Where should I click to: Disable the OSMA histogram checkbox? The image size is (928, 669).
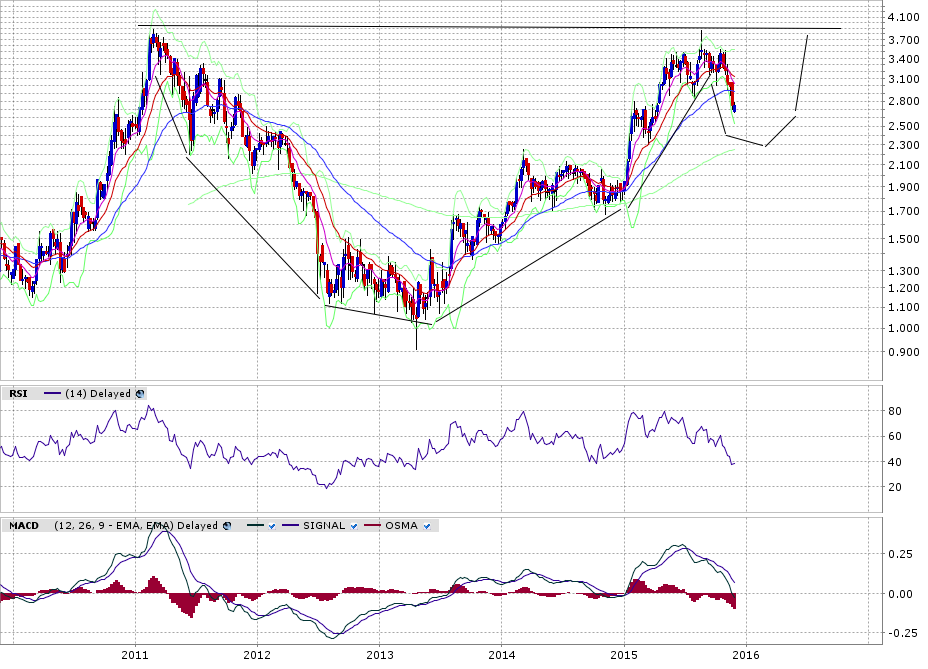[x=427, y=525]
